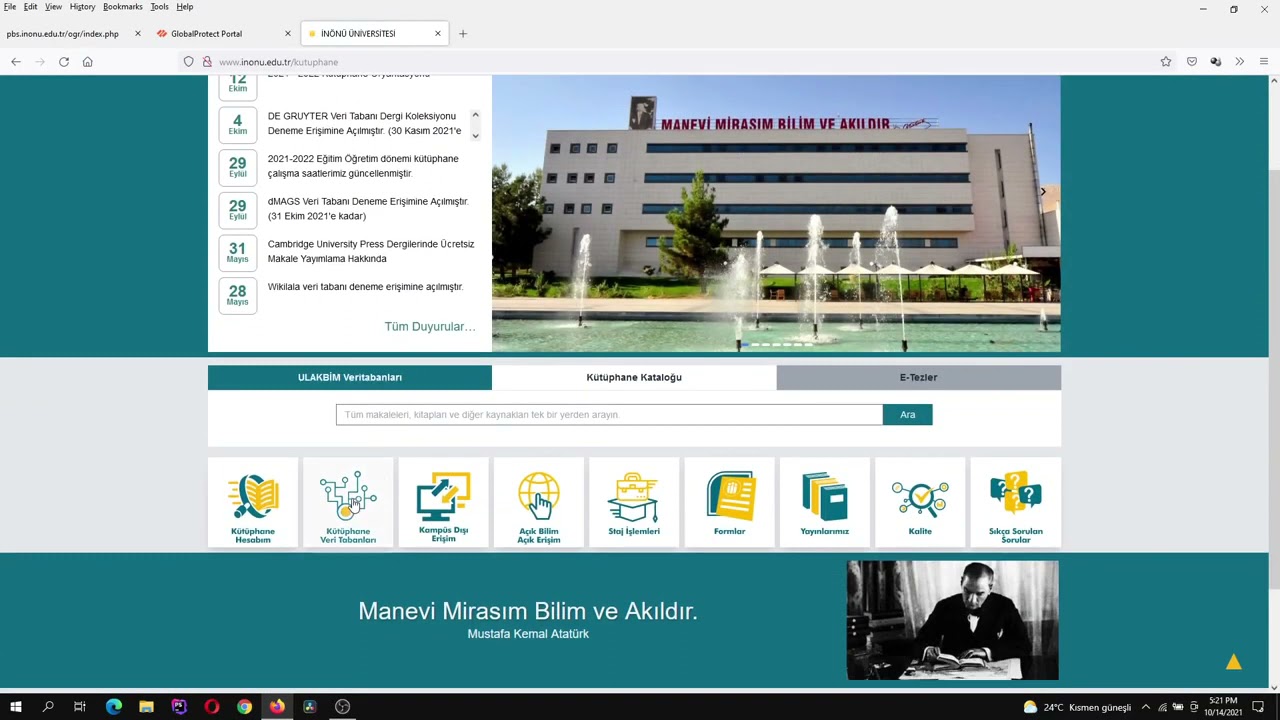Screen dimensions: 1280x720
Task: Open Tüm Duyurular link
Action: [430, 326]
